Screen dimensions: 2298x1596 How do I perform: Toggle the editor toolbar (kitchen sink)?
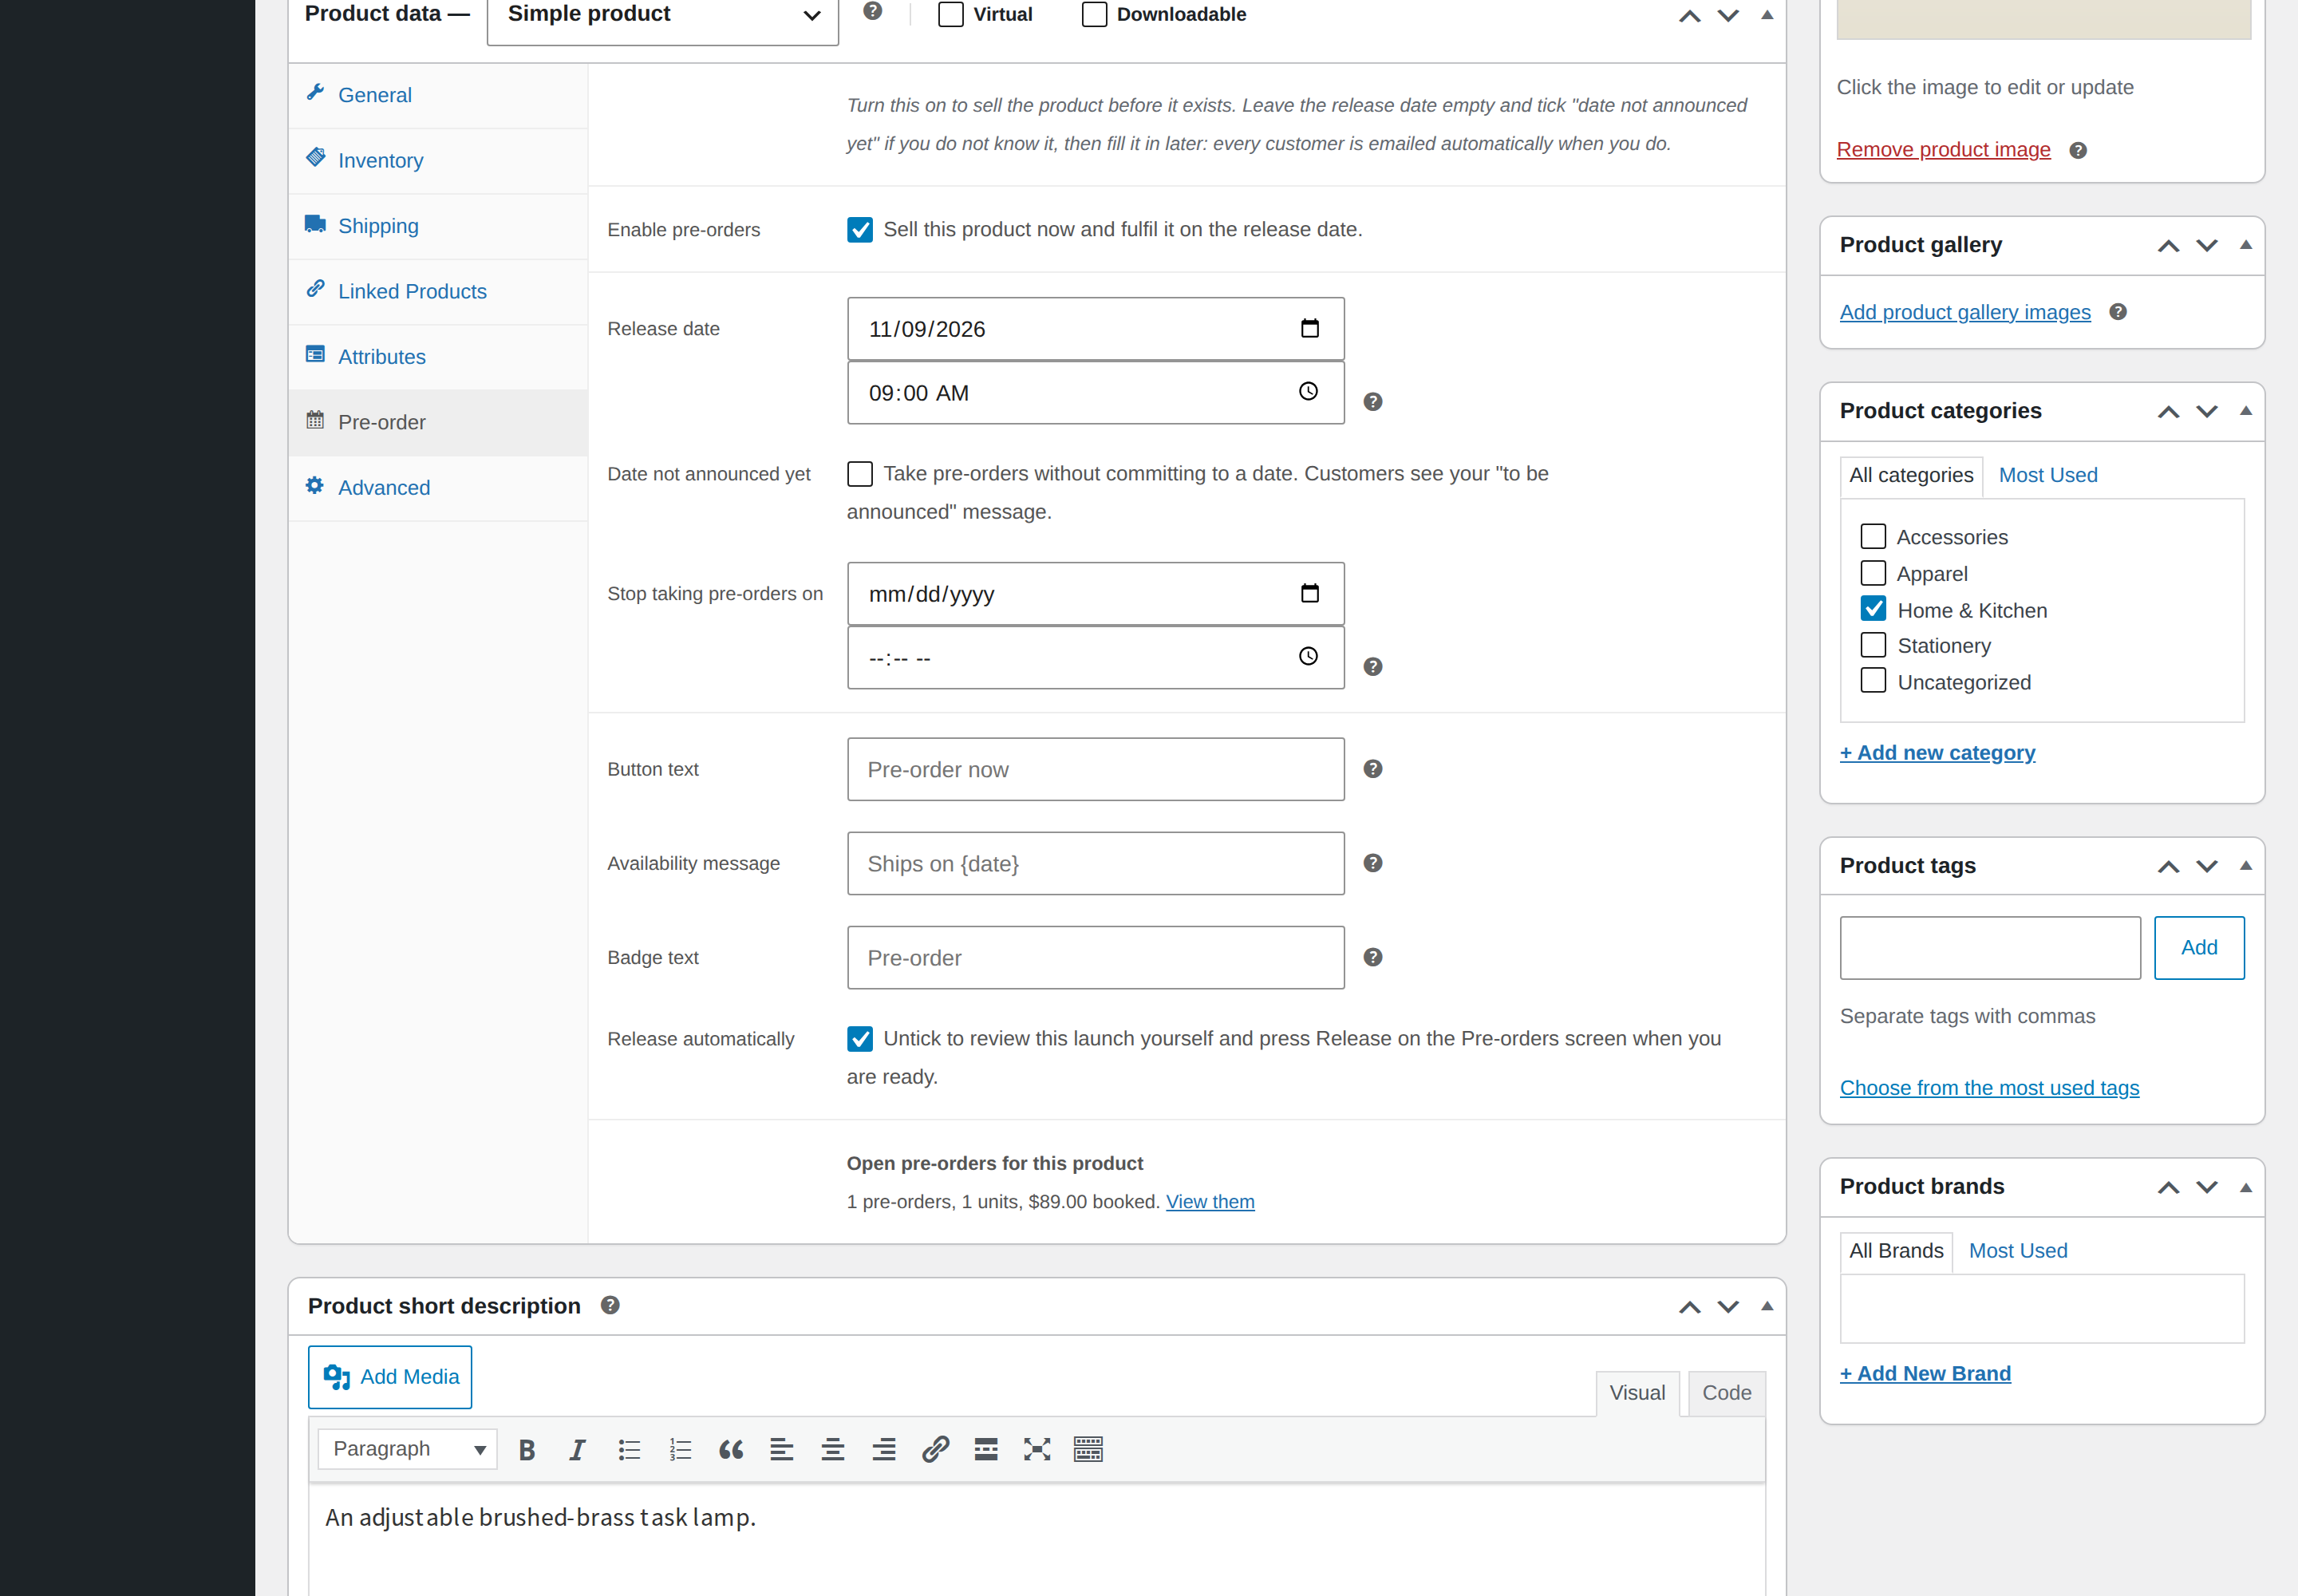[x=1088, y=1449]
